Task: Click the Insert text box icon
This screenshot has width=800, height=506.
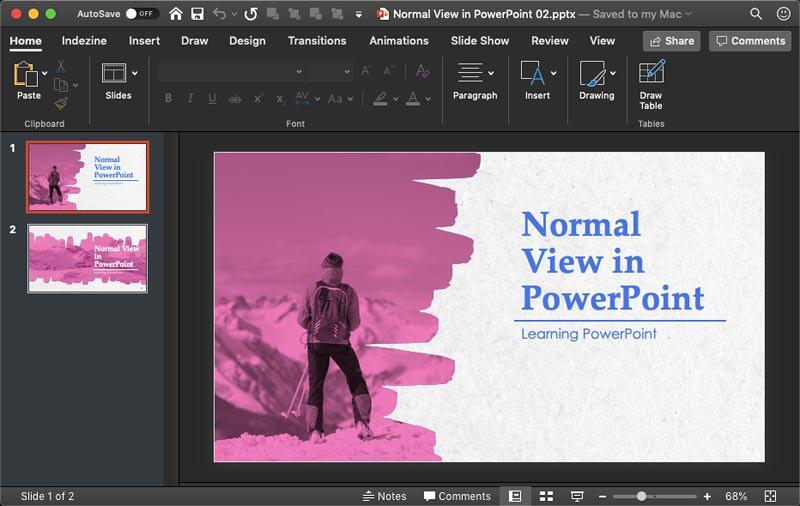Action: 533,73
